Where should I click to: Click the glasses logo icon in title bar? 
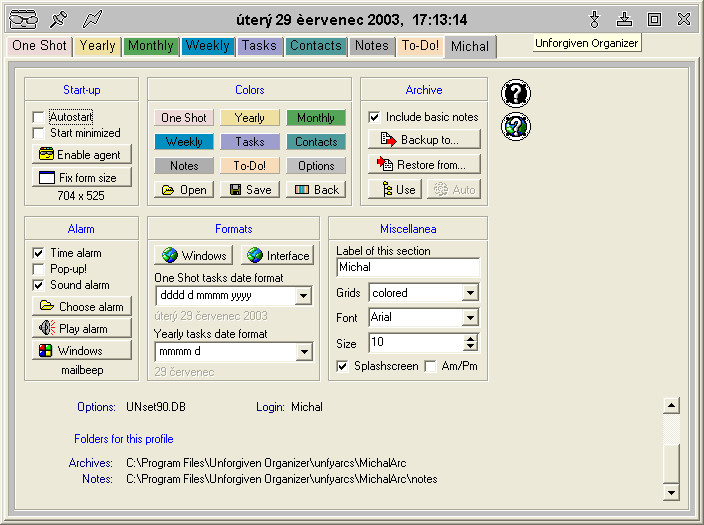[23, 19]
